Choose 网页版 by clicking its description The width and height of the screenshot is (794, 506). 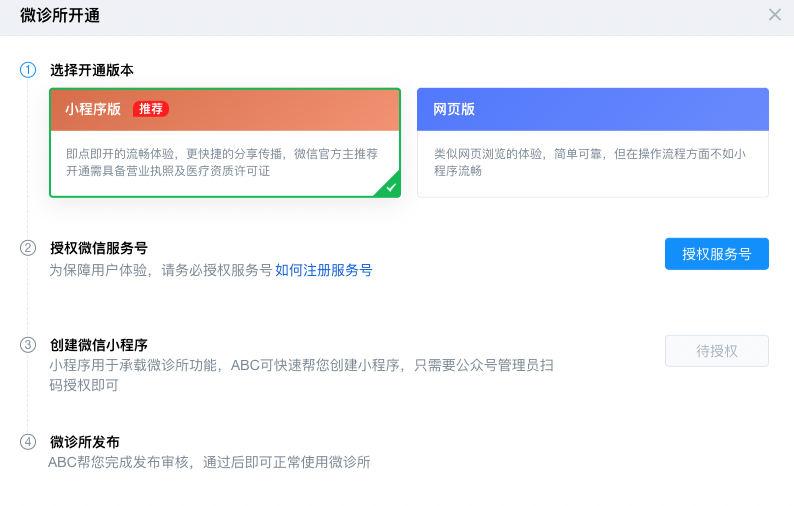pyautogui.click(x=589, y=162)
